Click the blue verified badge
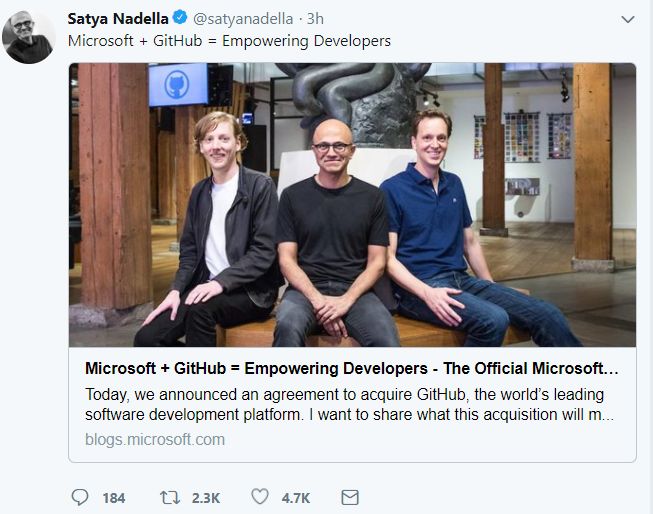653x514 pixels. [179, 17]
